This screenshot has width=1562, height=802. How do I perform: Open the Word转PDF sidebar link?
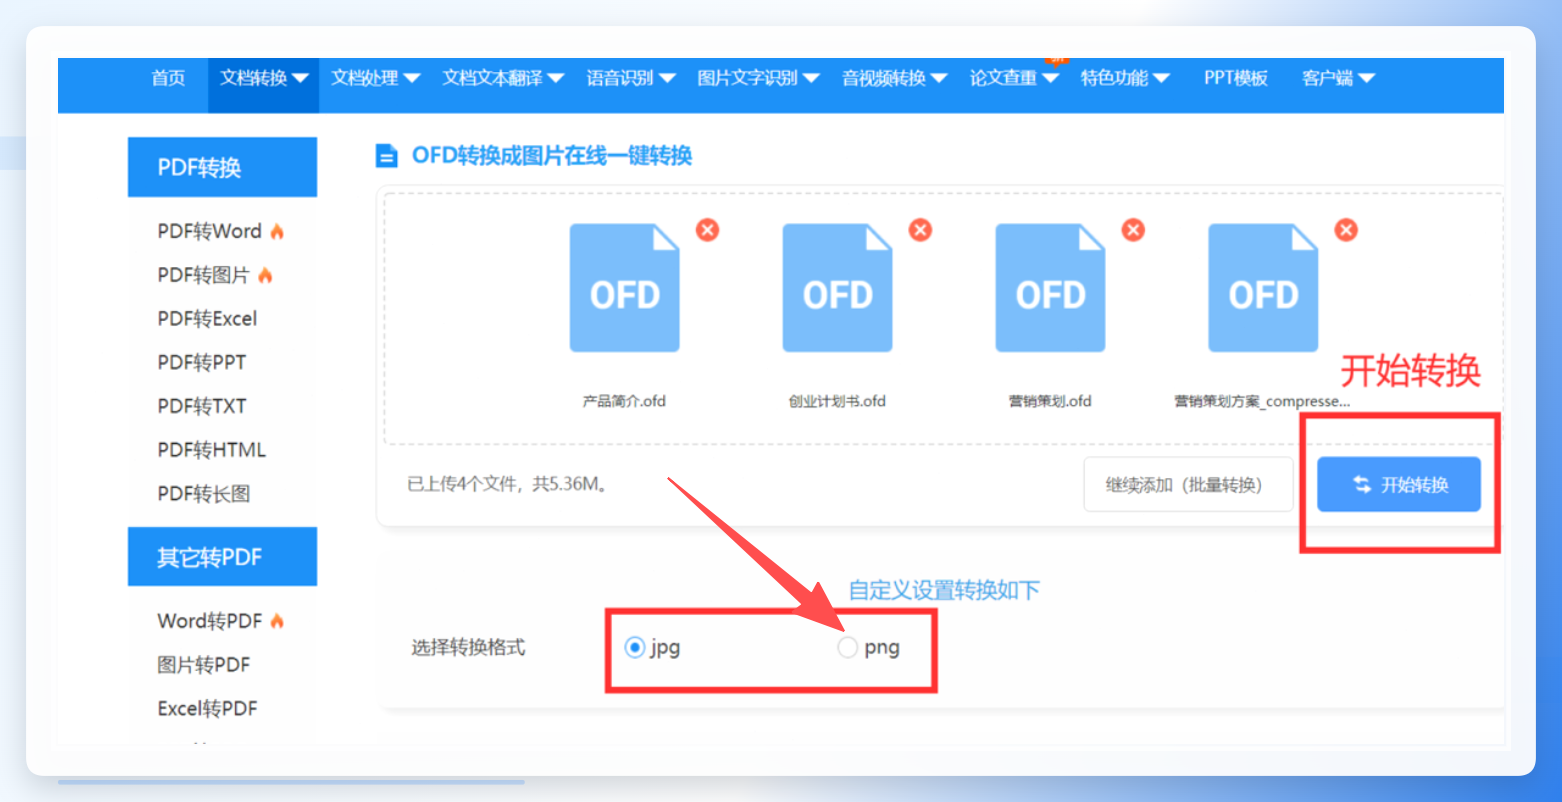(x=209, y=621)
